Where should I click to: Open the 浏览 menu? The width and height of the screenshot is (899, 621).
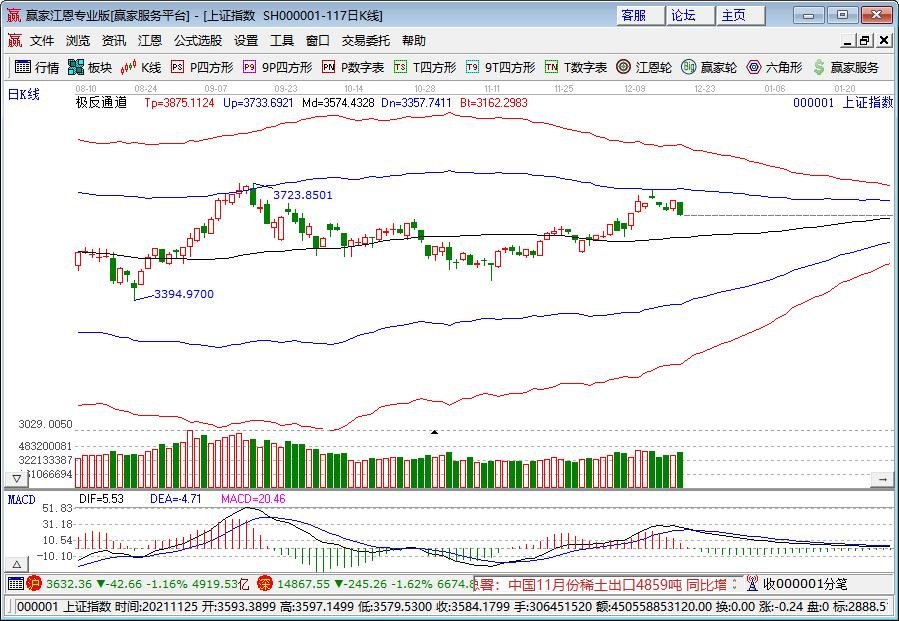(78, 41)
